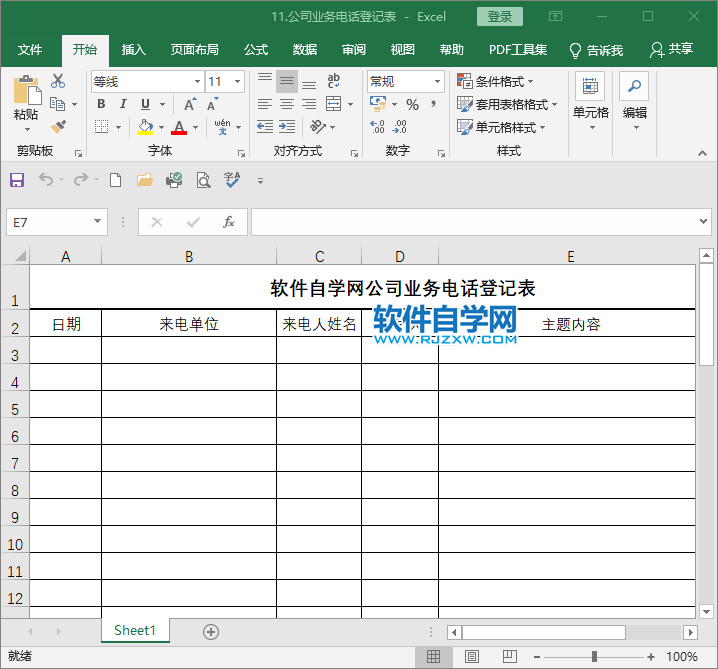Click Merge and Center icon
Viewport: 718px width, 669px height.
[333, 104]
